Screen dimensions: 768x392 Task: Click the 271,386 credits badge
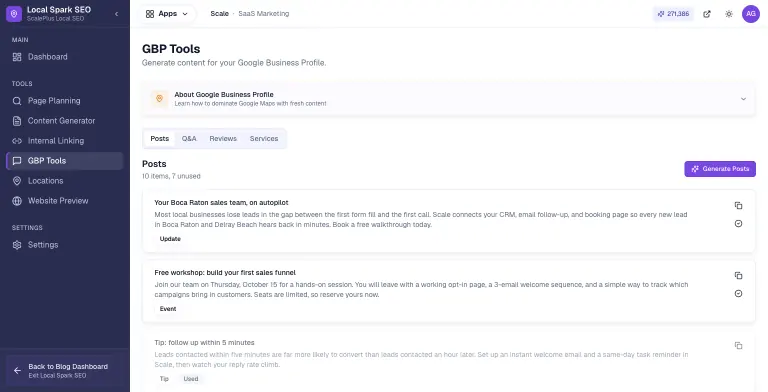673,14
